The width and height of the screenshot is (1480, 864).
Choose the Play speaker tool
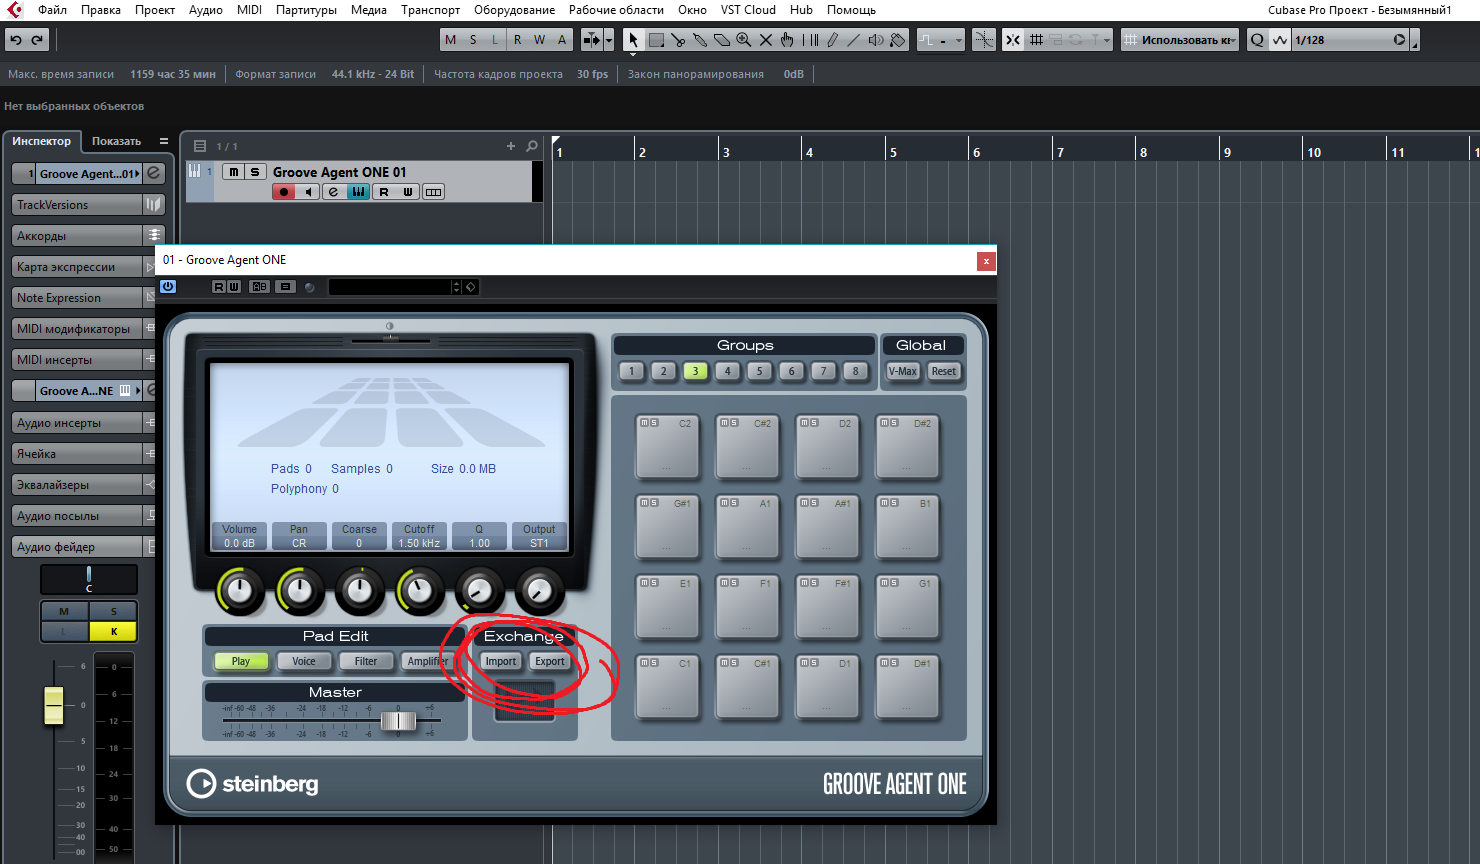click(876, 40)
